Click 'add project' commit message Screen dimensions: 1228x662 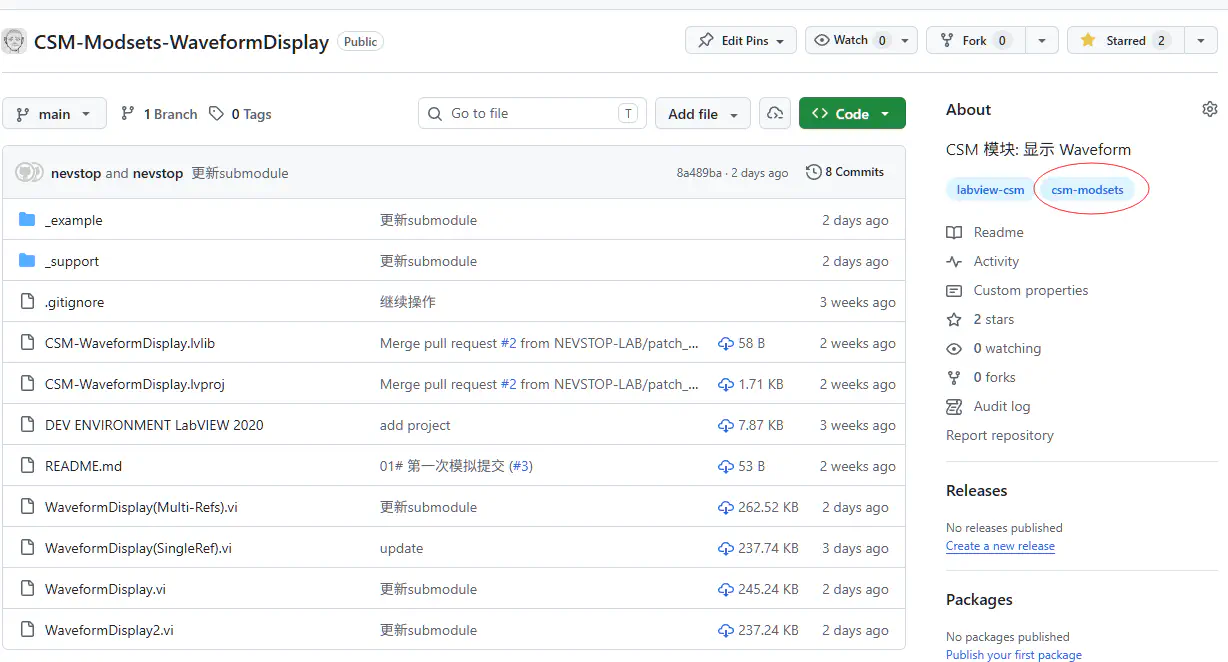point(415,425)
